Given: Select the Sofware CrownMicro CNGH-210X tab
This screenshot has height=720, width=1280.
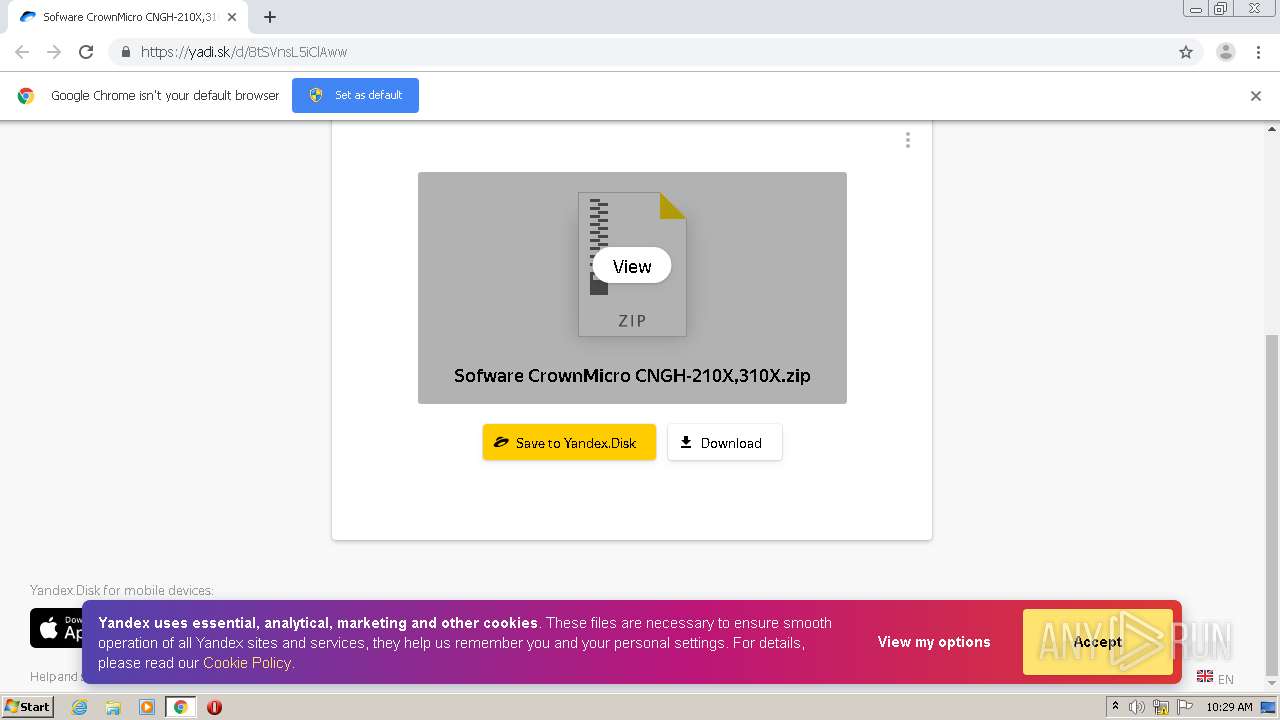Looking at the screenshot, I should click(x=126, y=17).
